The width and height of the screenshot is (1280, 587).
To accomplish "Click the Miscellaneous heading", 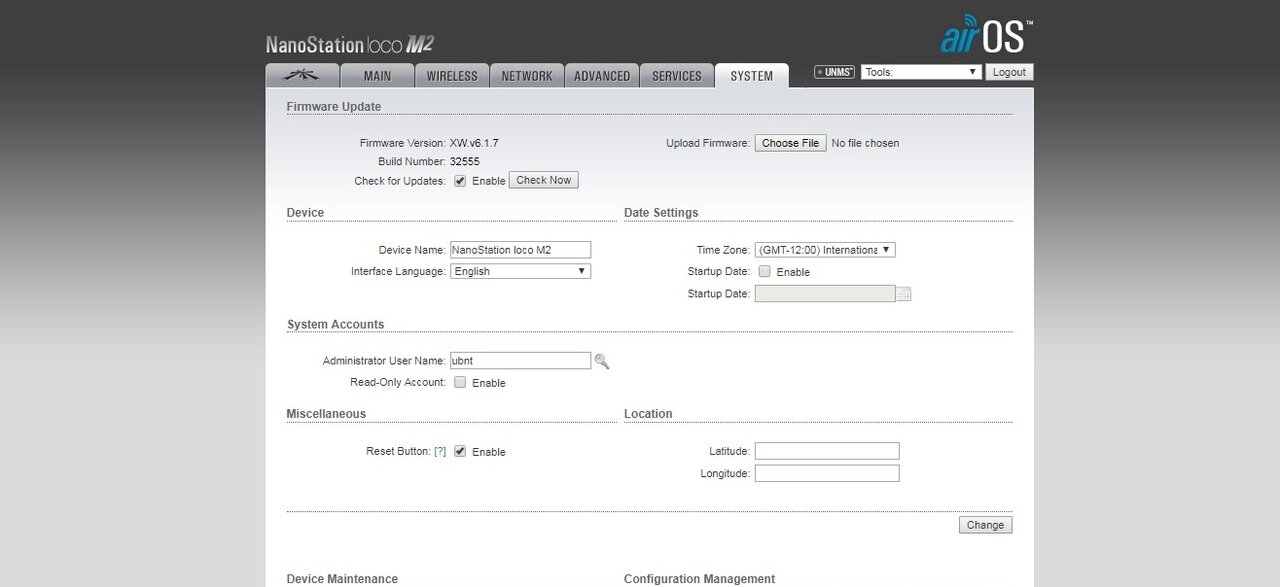I will tap(326, 414).
